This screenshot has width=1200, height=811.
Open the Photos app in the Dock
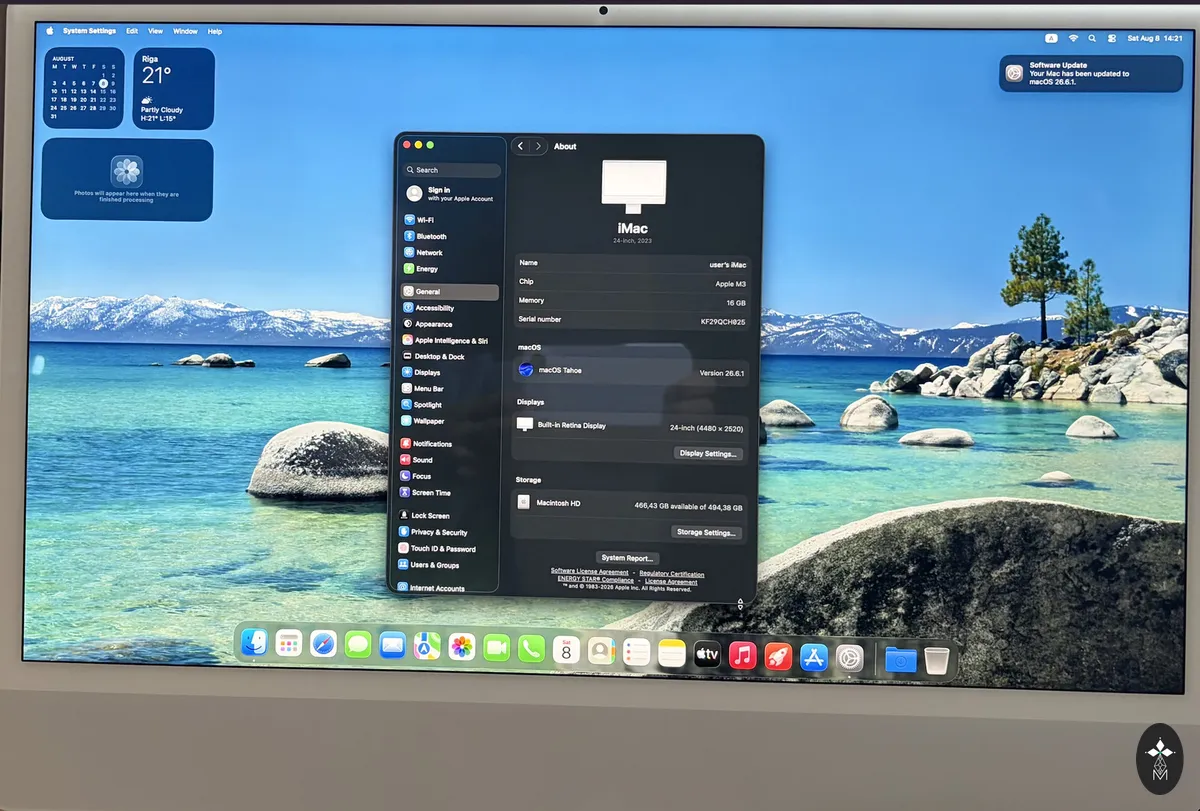click(461, 647)
